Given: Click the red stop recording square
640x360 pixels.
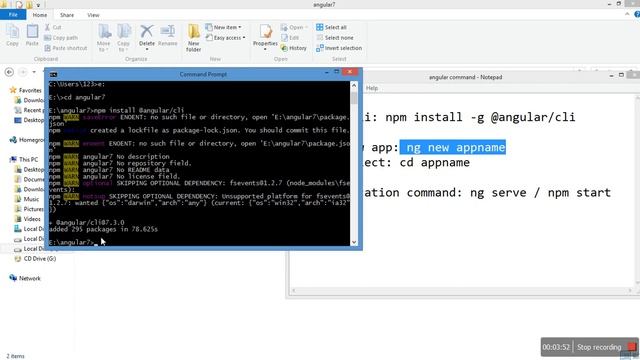Looking at the screenshot, I should [x=632, y=347].
